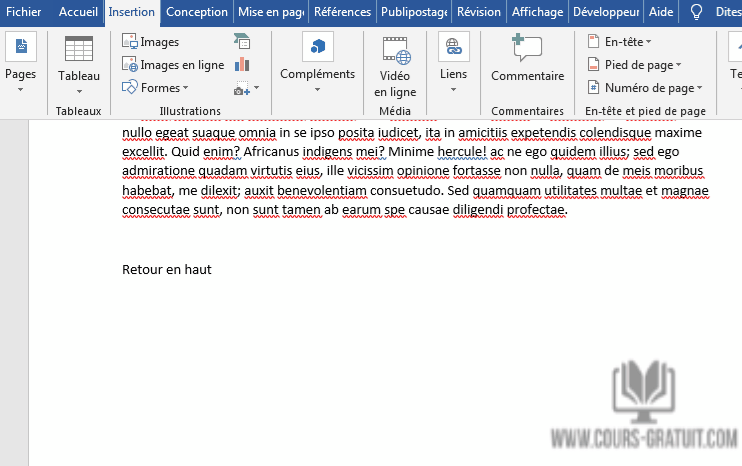Open the Aide tab

[x=661, y=12]
